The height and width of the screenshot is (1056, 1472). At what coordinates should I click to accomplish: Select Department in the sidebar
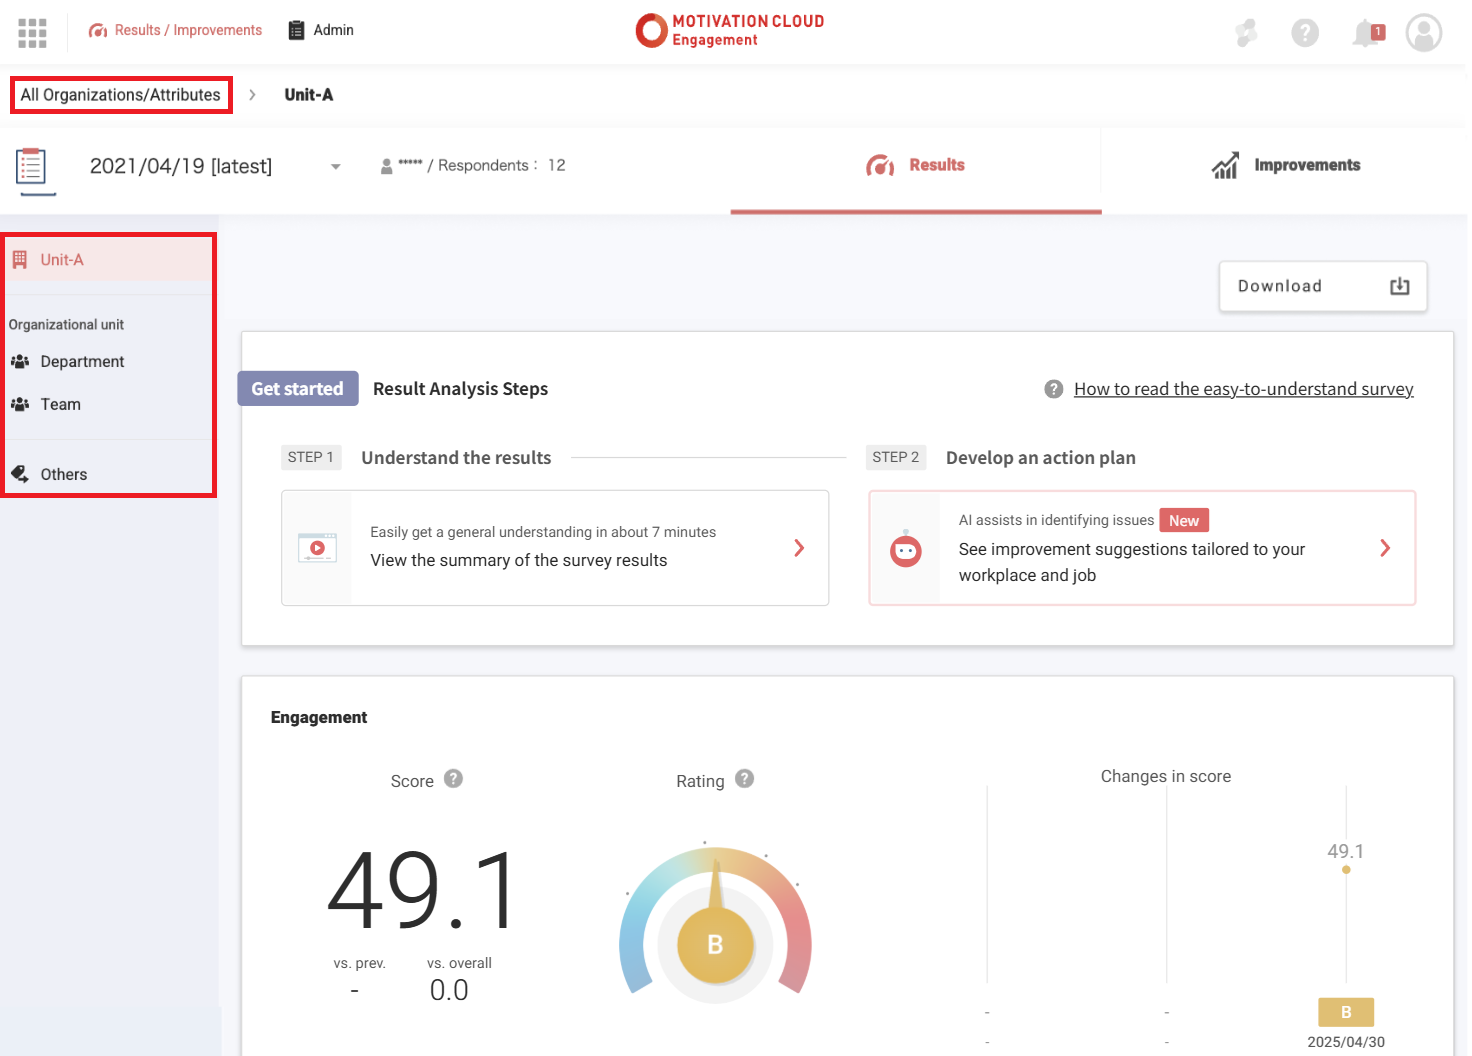pos(82,362)
